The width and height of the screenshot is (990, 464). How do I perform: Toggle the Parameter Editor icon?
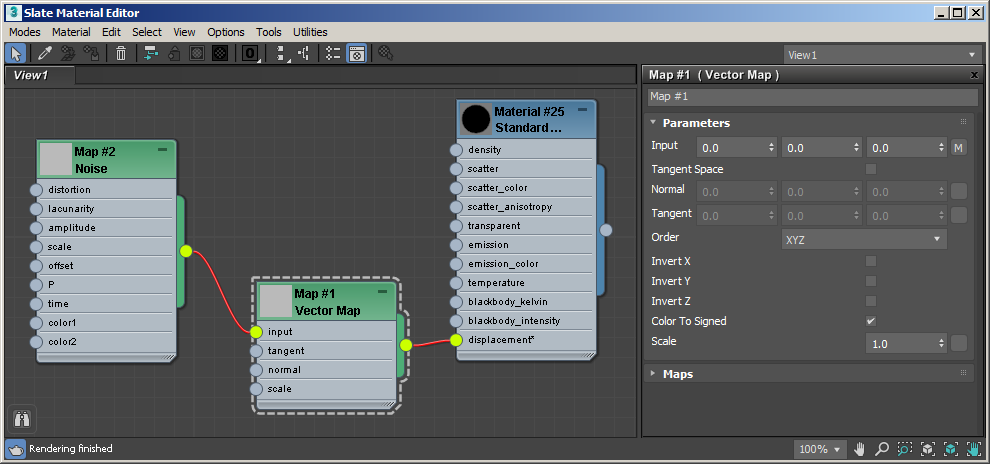click(357, 54)
